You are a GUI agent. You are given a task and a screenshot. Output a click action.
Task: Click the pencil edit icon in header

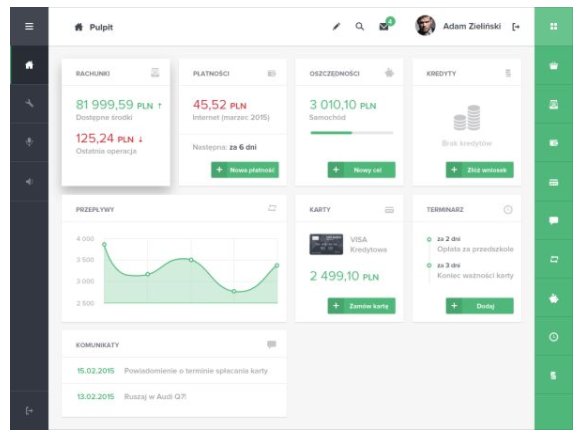tap(336, 27)
